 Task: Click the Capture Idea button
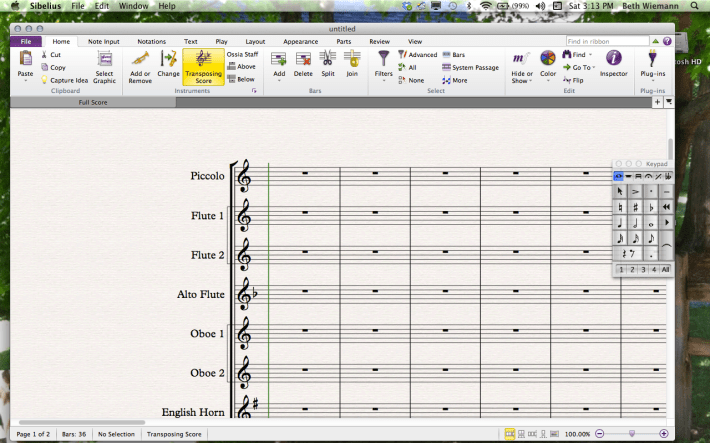(x=68, y=80)
